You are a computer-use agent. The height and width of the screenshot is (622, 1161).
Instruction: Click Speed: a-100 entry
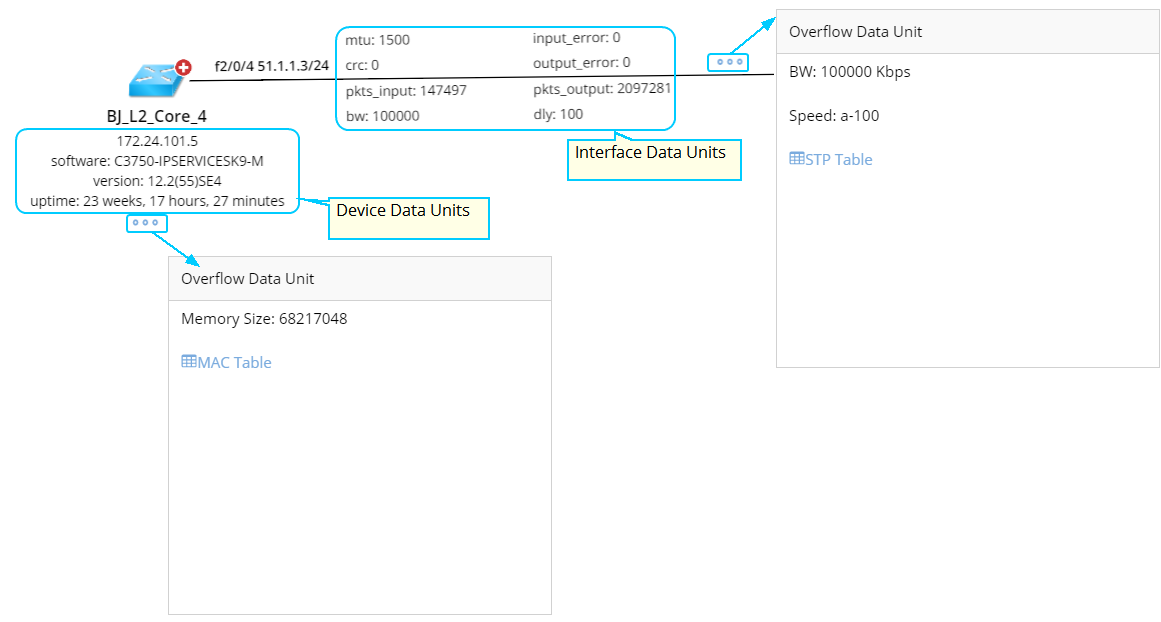(x=834, y=116)
